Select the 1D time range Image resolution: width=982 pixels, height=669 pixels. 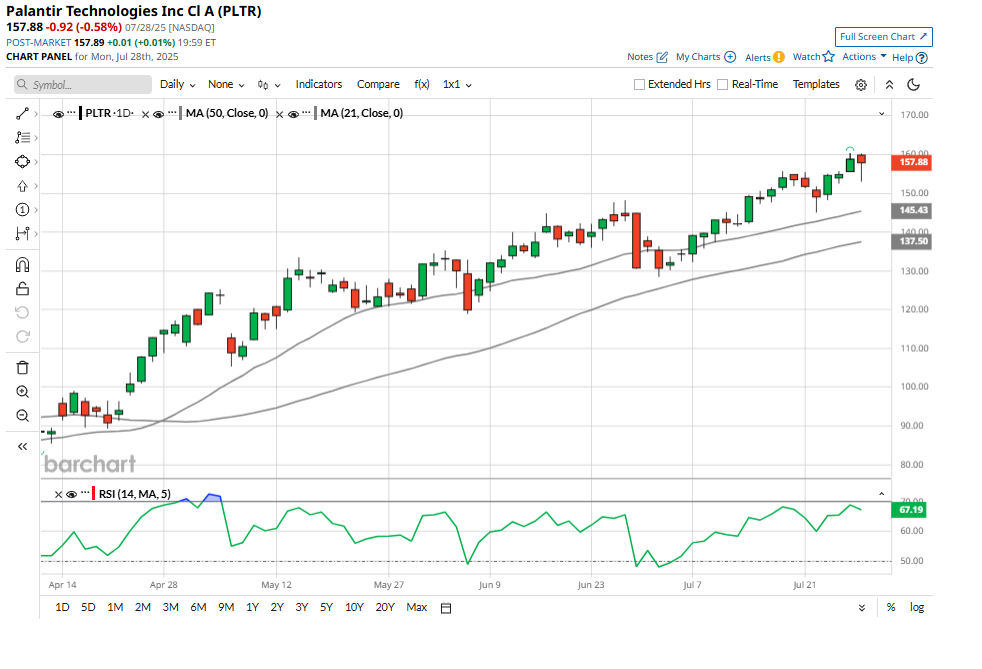tap(62, 608)
